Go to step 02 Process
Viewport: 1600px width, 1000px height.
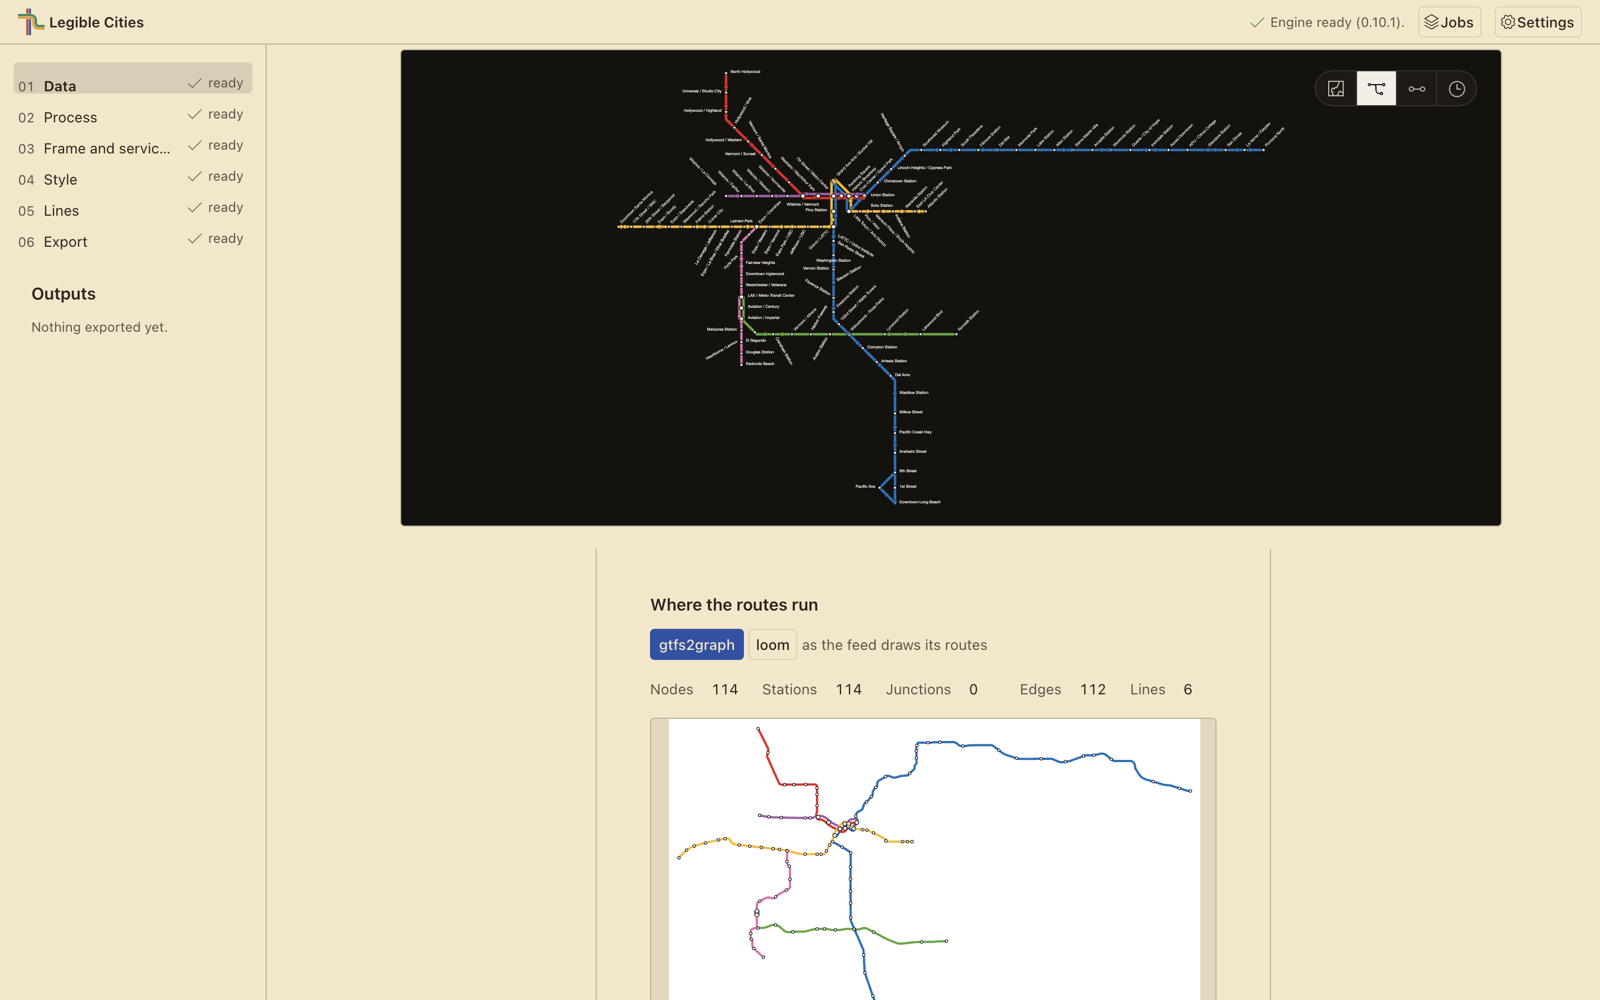[x=133, y=117]
